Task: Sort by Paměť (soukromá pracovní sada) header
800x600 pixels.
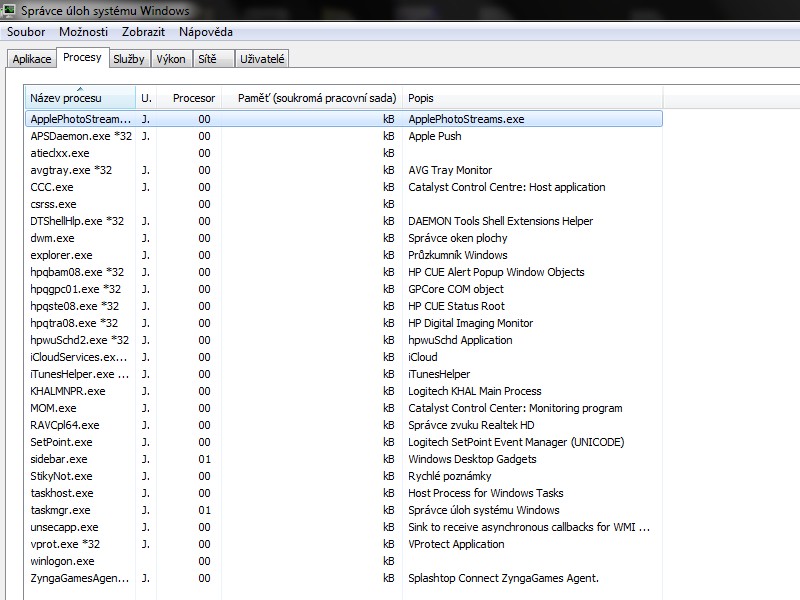Action: 312,97
